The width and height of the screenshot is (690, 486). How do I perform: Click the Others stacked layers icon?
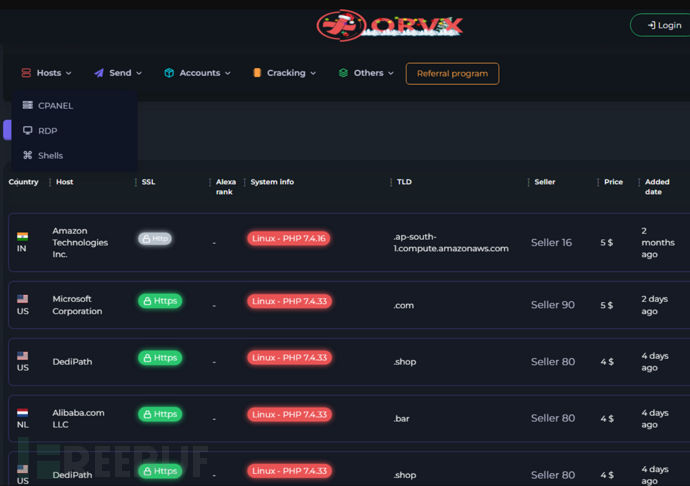343,73
